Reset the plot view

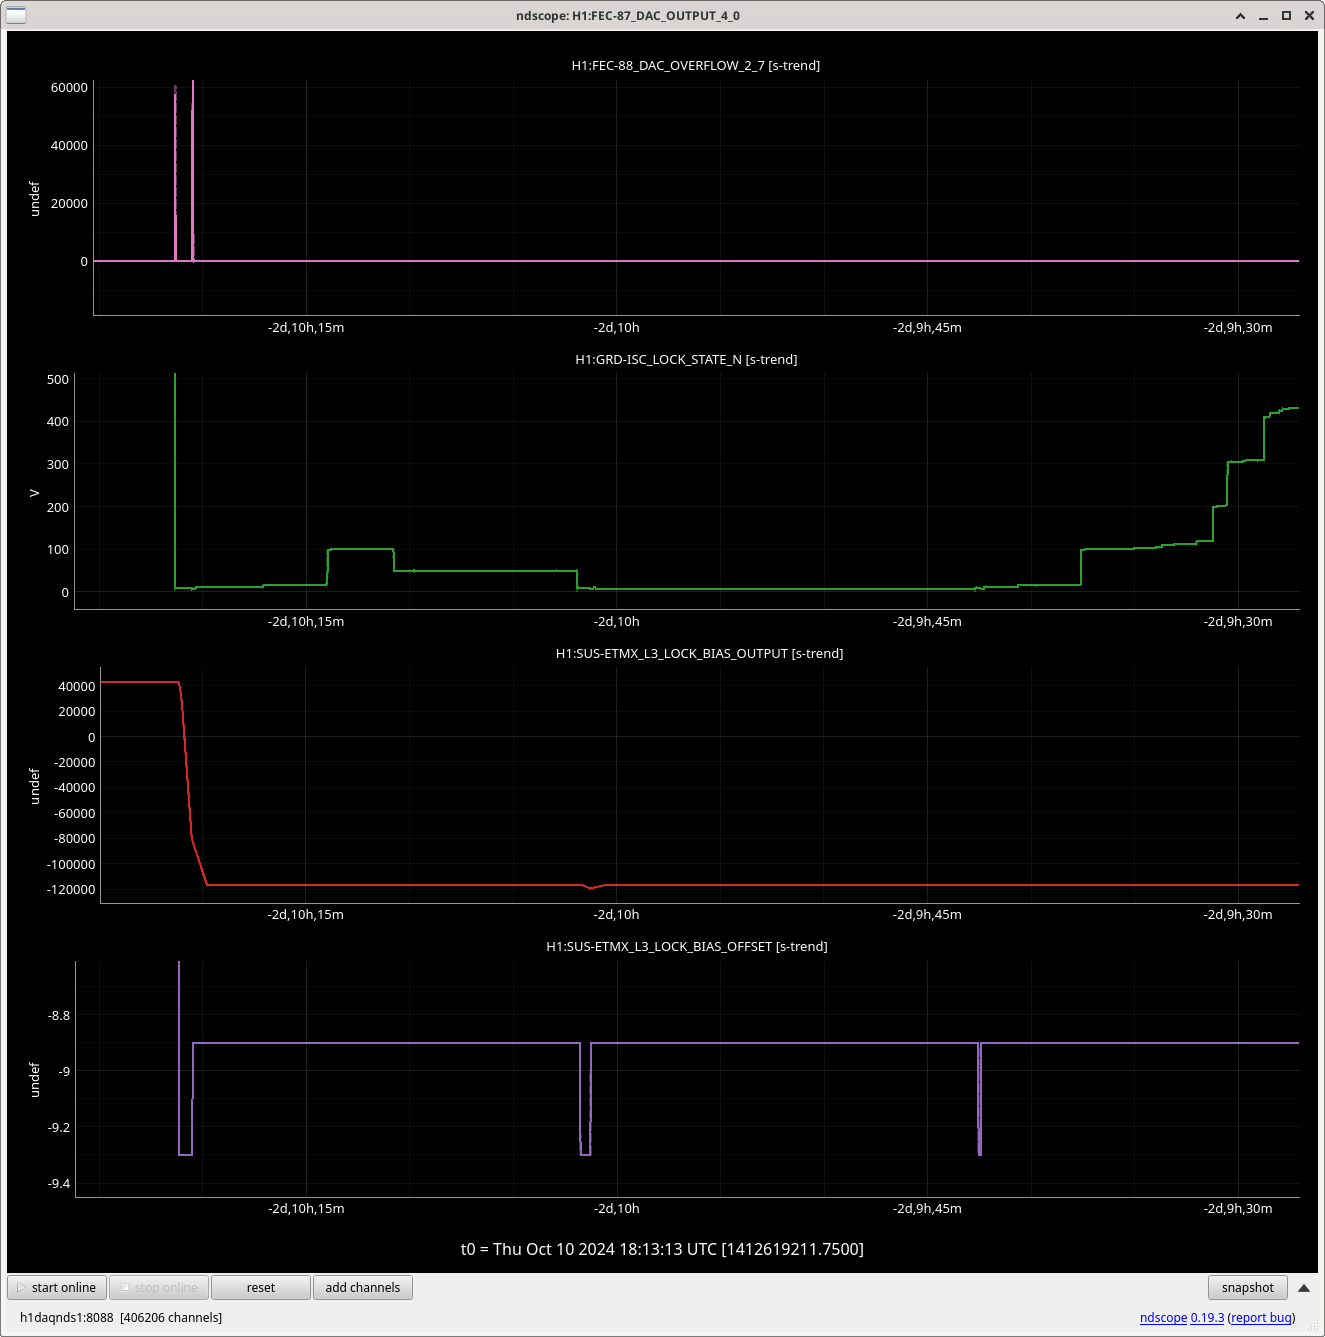261,1287
